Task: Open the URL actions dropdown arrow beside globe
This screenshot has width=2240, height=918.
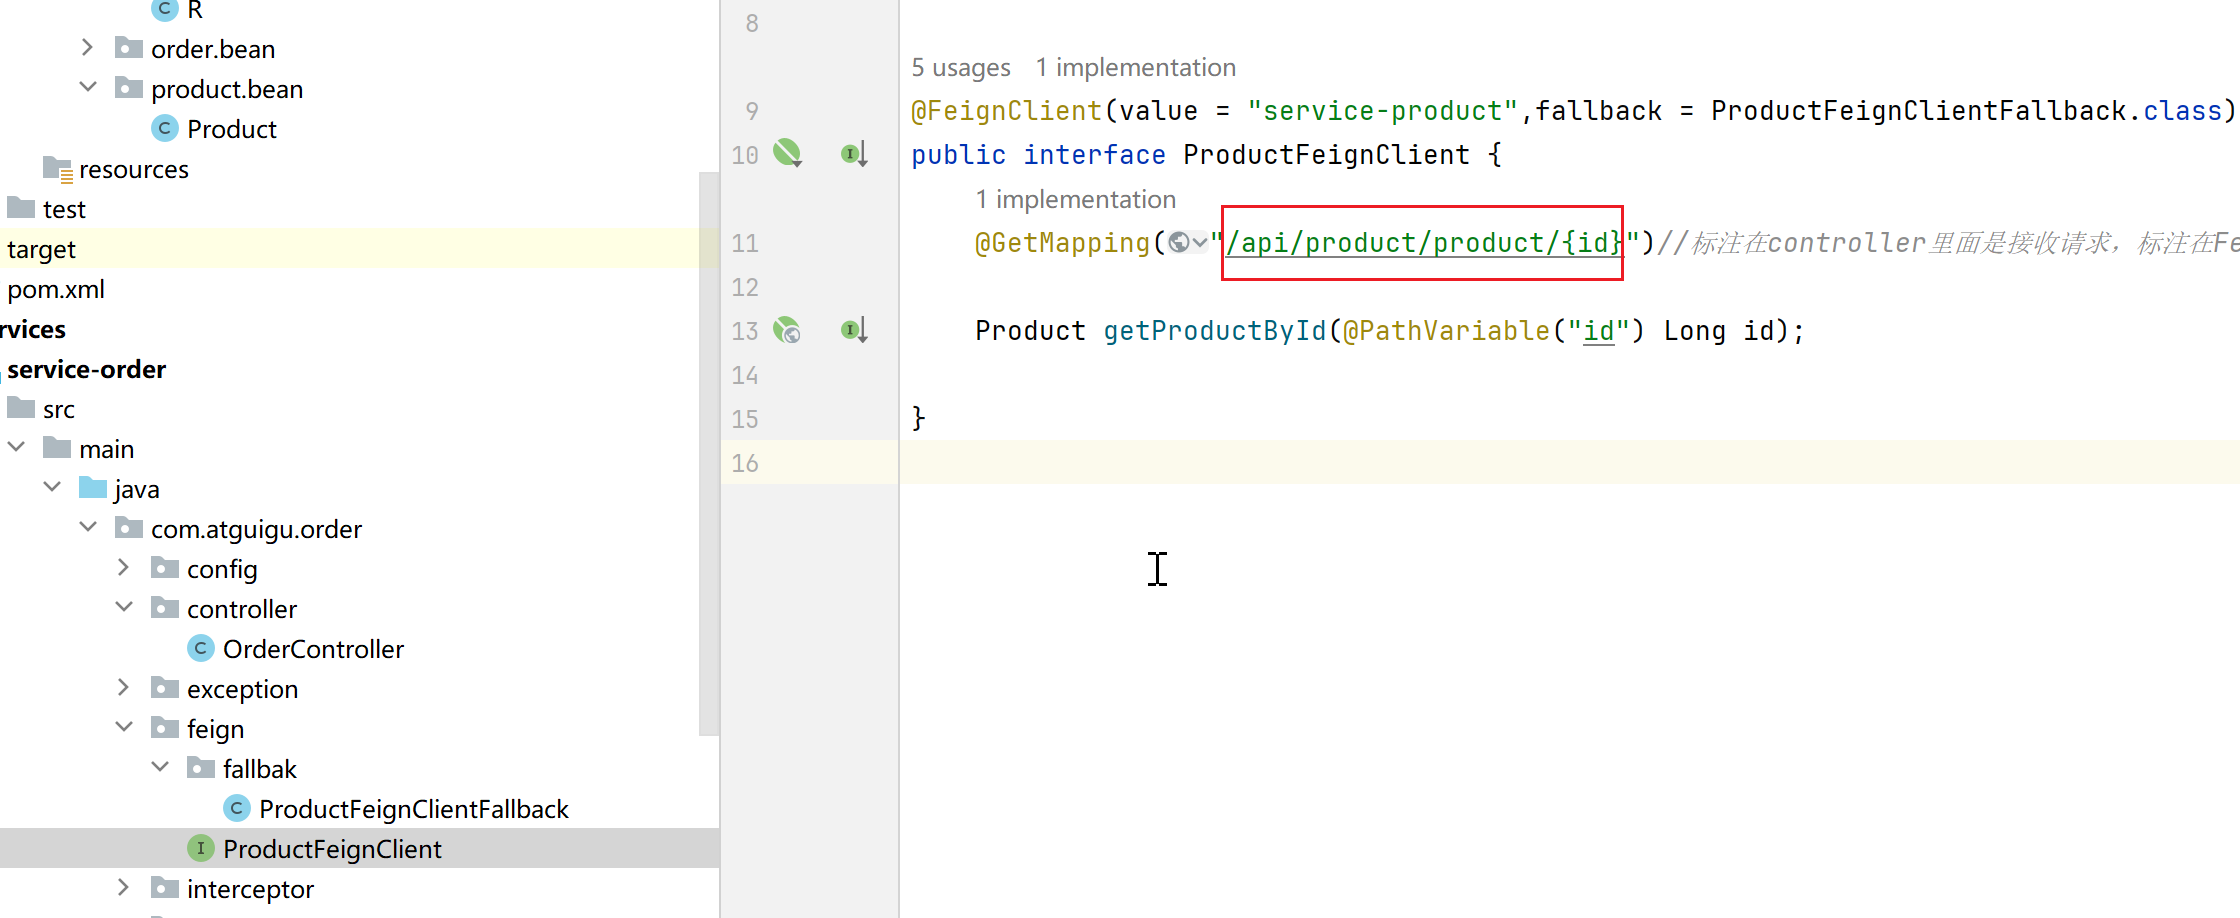Action: (x=1200, y=242)
